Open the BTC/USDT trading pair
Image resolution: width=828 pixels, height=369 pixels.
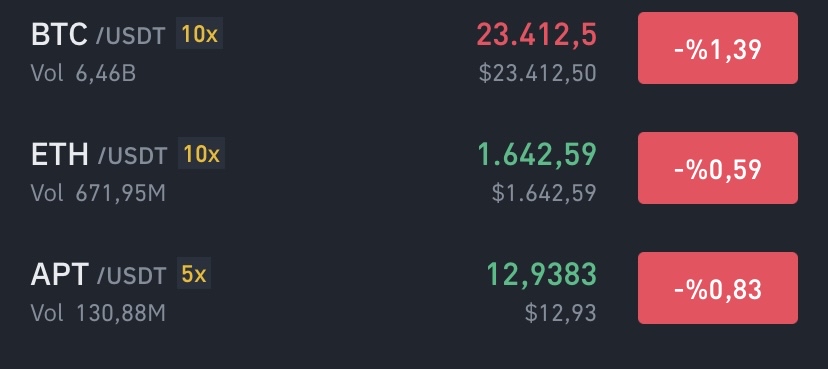[414, 48]
